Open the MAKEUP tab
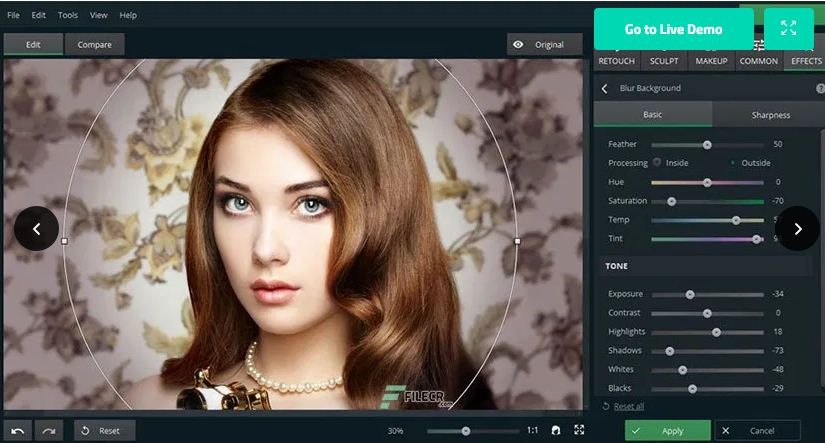 711,61
